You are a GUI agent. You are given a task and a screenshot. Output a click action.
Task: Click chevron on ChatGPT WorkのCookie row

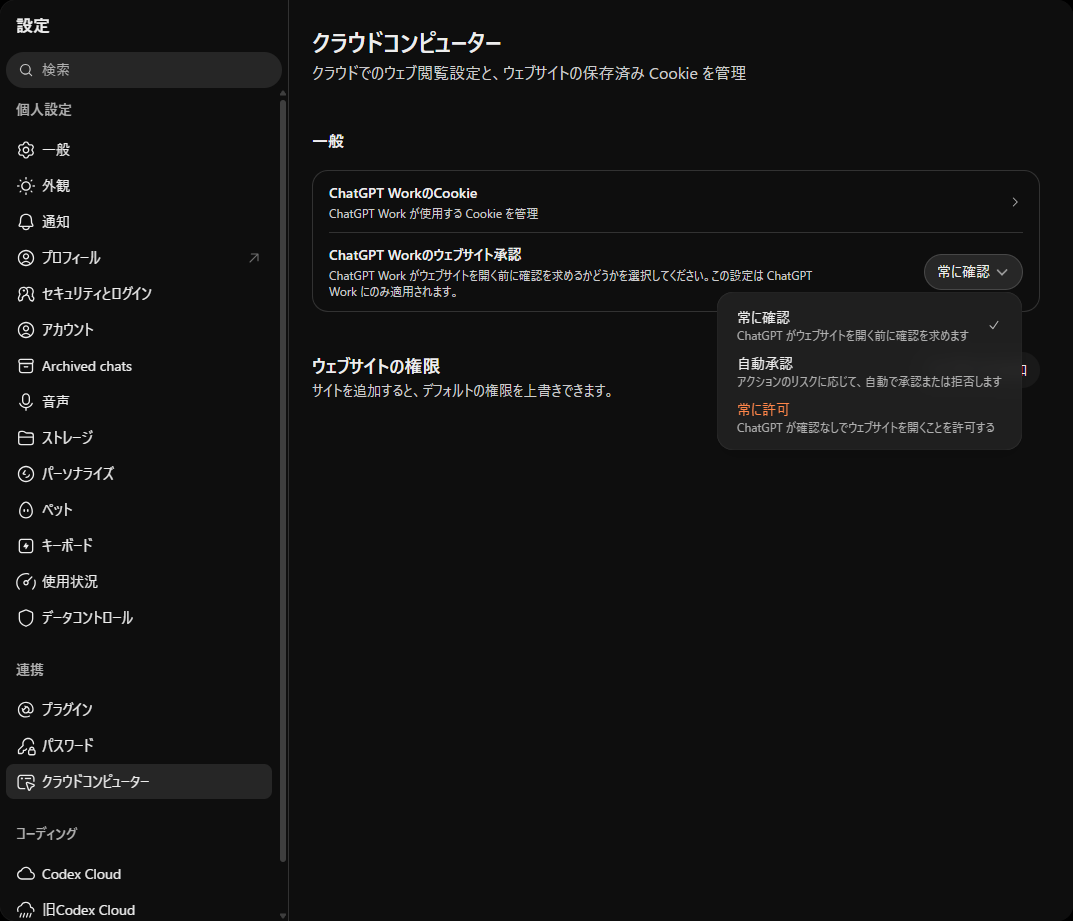coord(1015,203)
